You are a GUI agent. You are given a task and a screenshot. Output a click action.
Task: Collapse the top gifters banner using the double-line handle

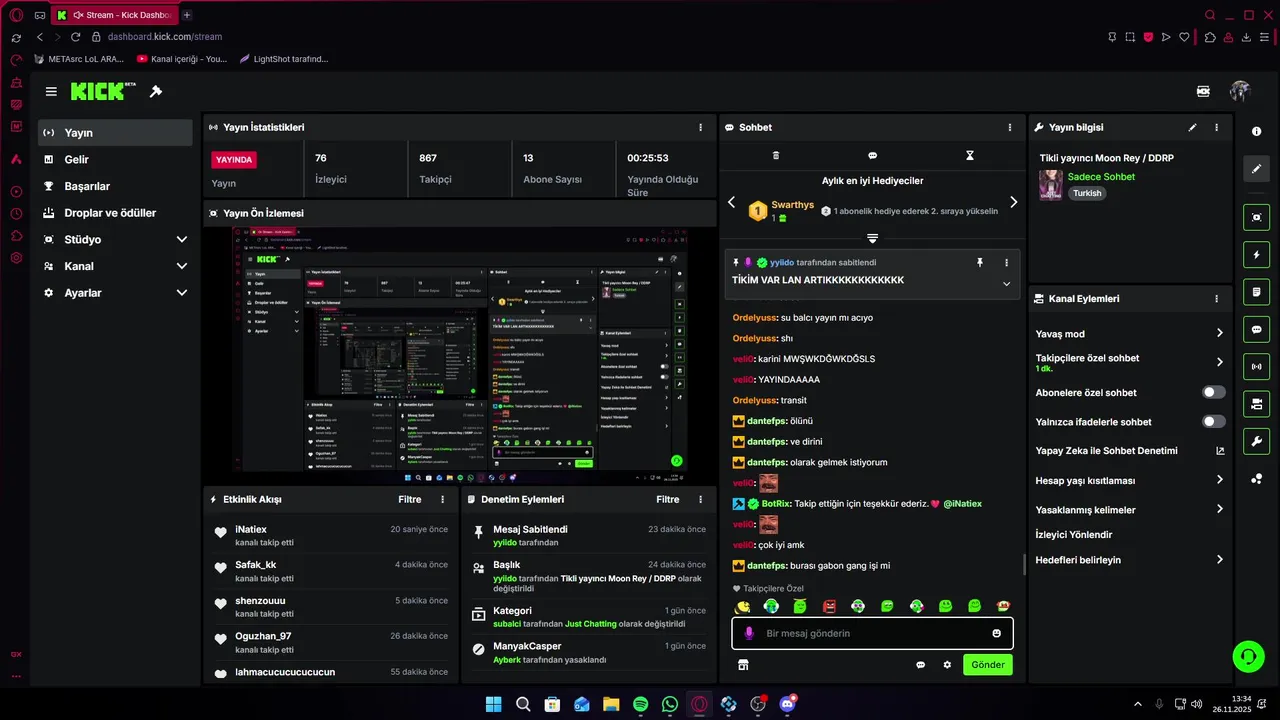873,238
